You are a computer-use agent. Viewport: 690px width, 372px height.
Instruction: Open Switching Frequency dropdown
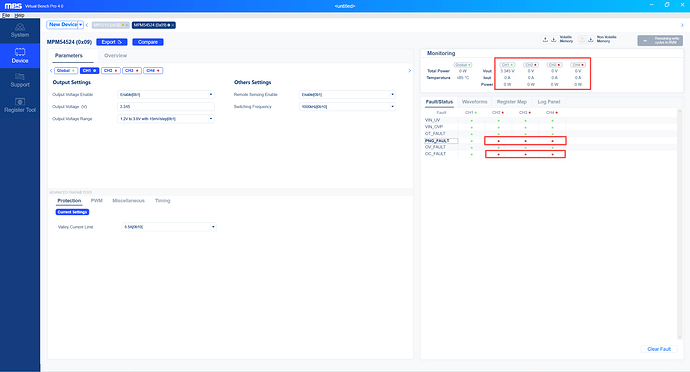click(x=347, y=107)
